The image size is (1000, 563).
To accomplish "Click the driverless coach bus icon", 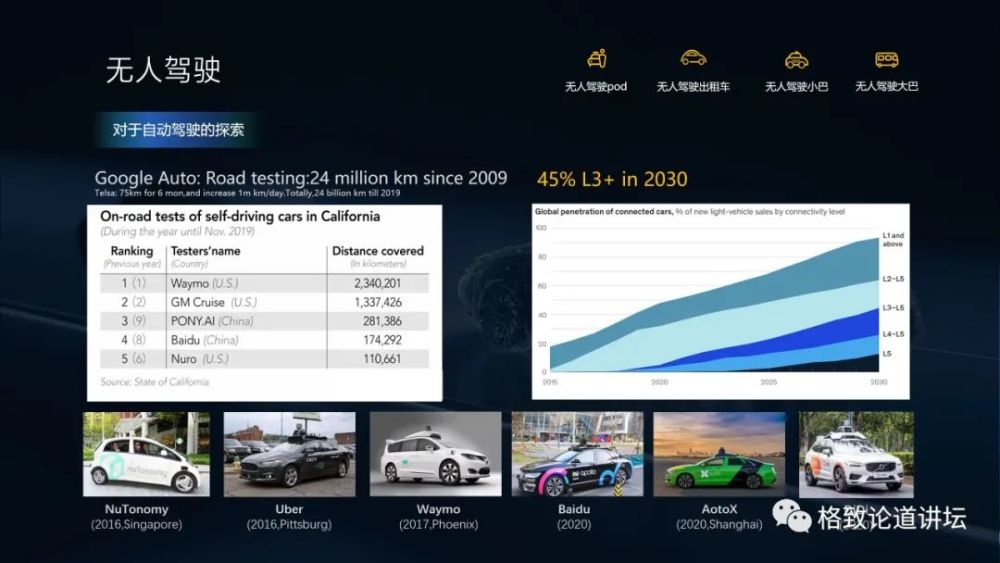I will 886,60.
